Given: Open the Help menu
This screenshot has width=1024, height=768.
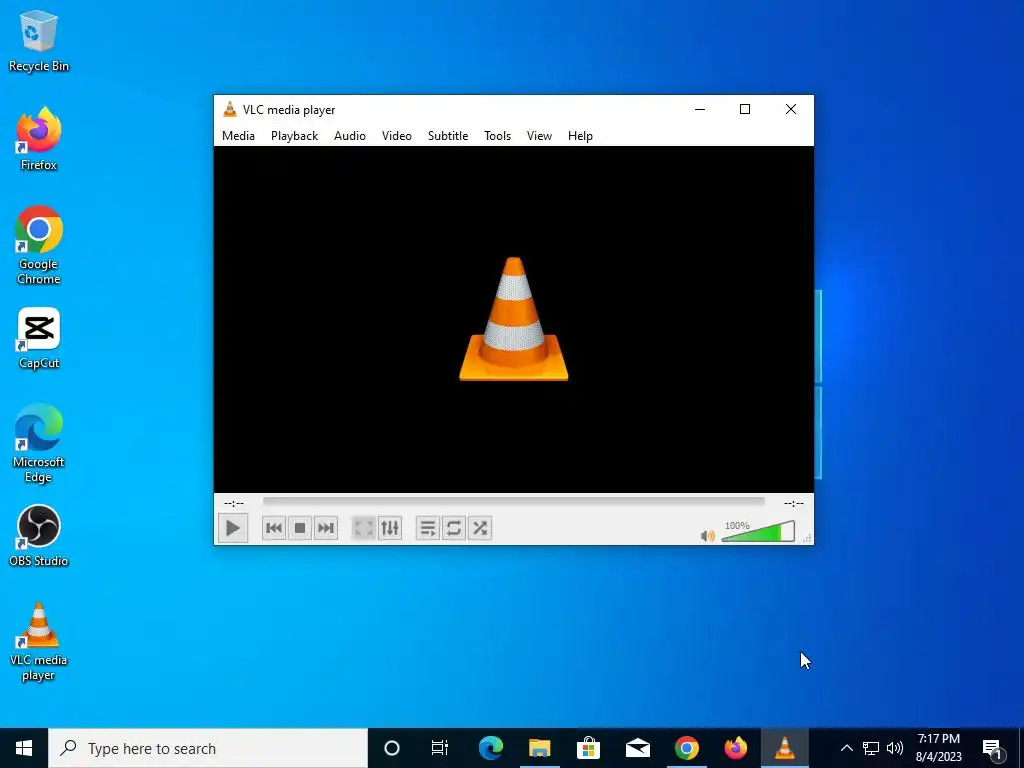Looking at the screenshot, I should coord(580,136).
